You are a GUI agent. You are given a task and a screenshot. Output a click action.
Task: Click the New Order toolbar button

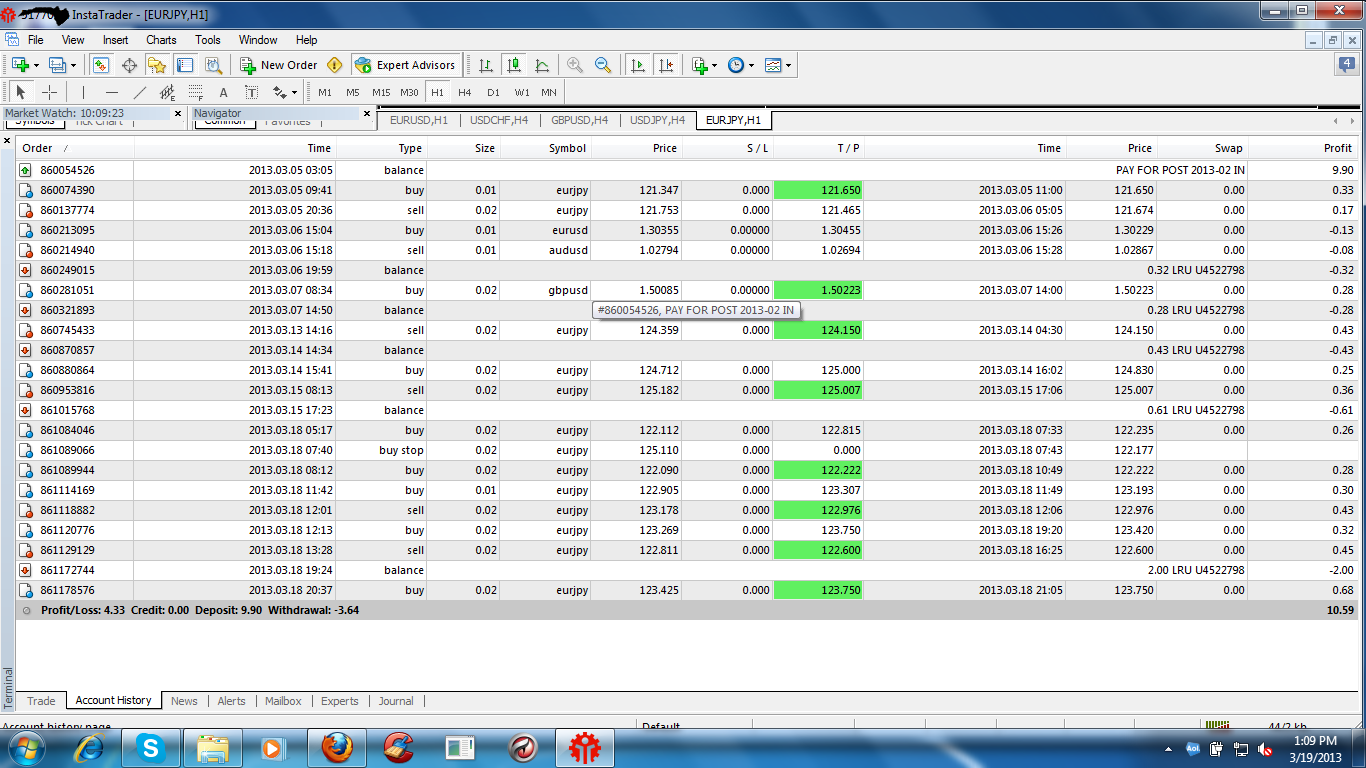(278, 65)
